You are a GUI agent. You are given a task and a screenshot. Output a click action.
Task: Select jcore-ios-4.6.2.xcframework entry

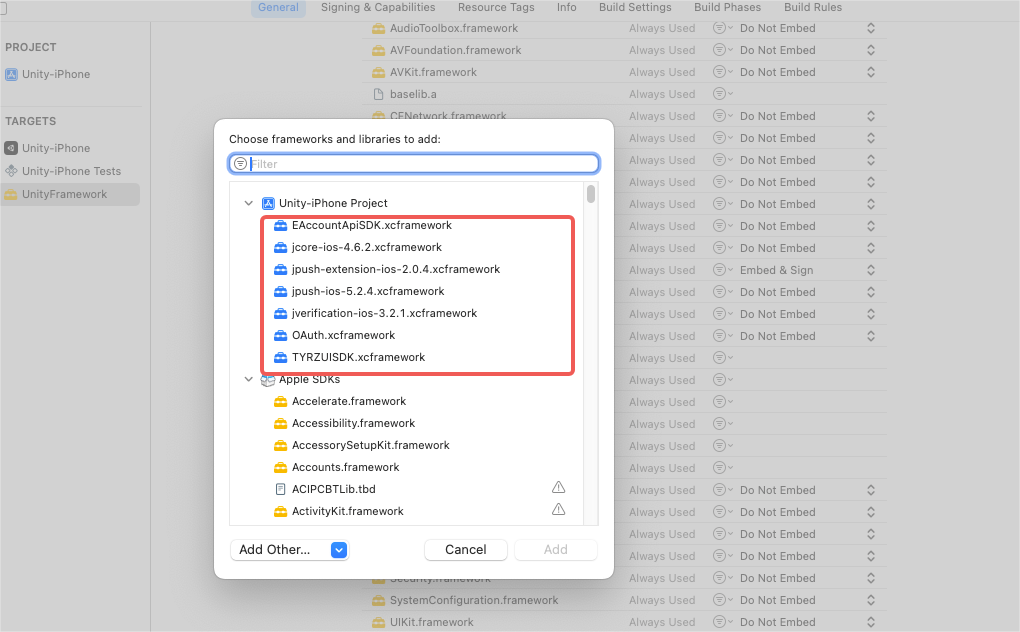[x=366, y=247]
